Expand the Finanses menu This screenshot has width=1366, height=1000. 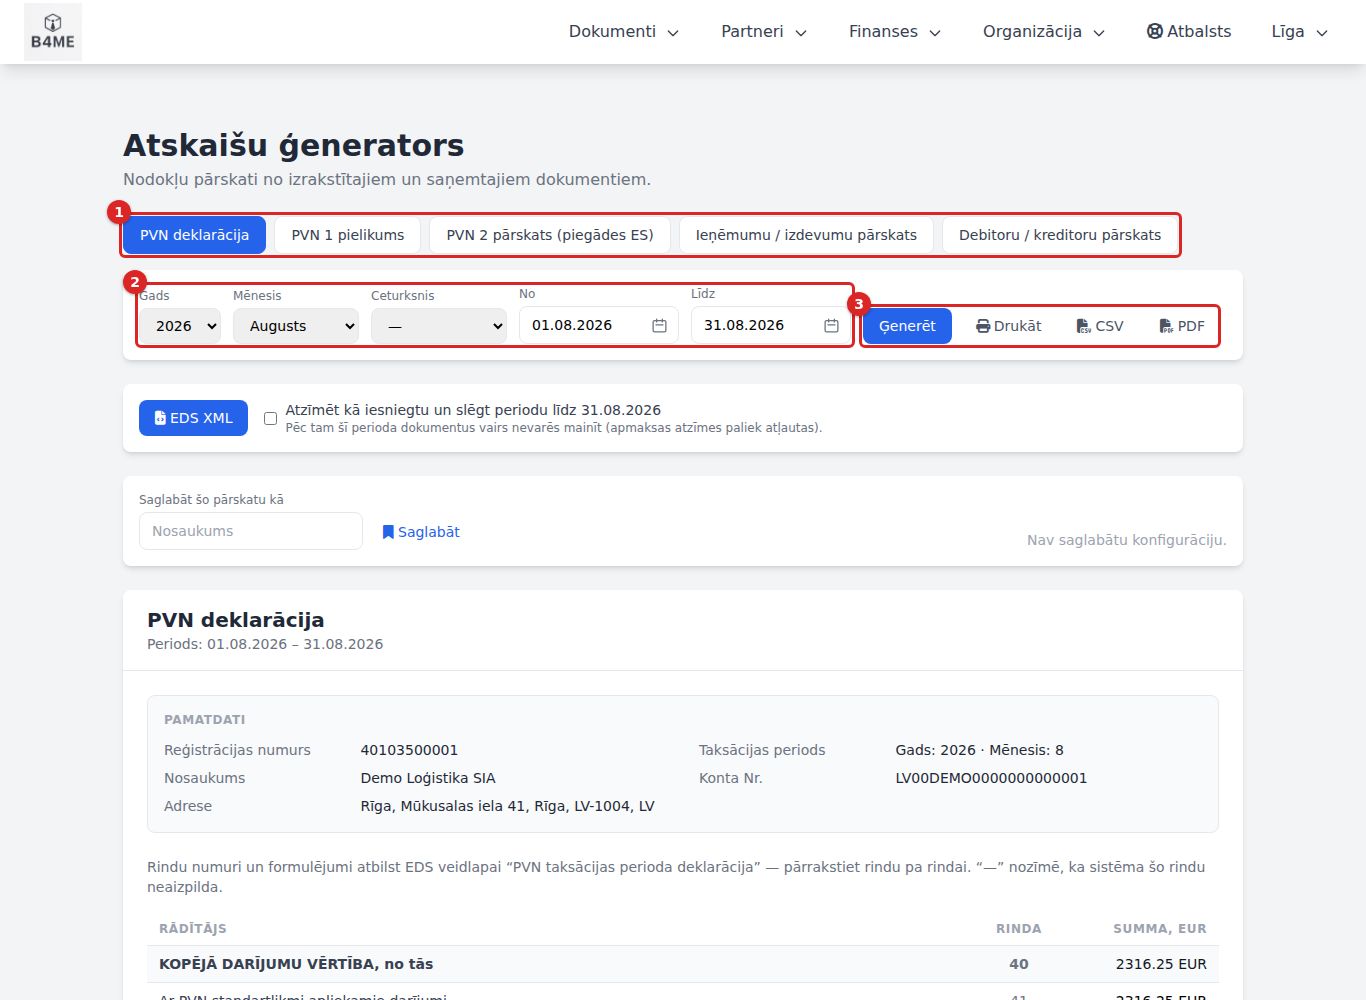tap(895, 32)
